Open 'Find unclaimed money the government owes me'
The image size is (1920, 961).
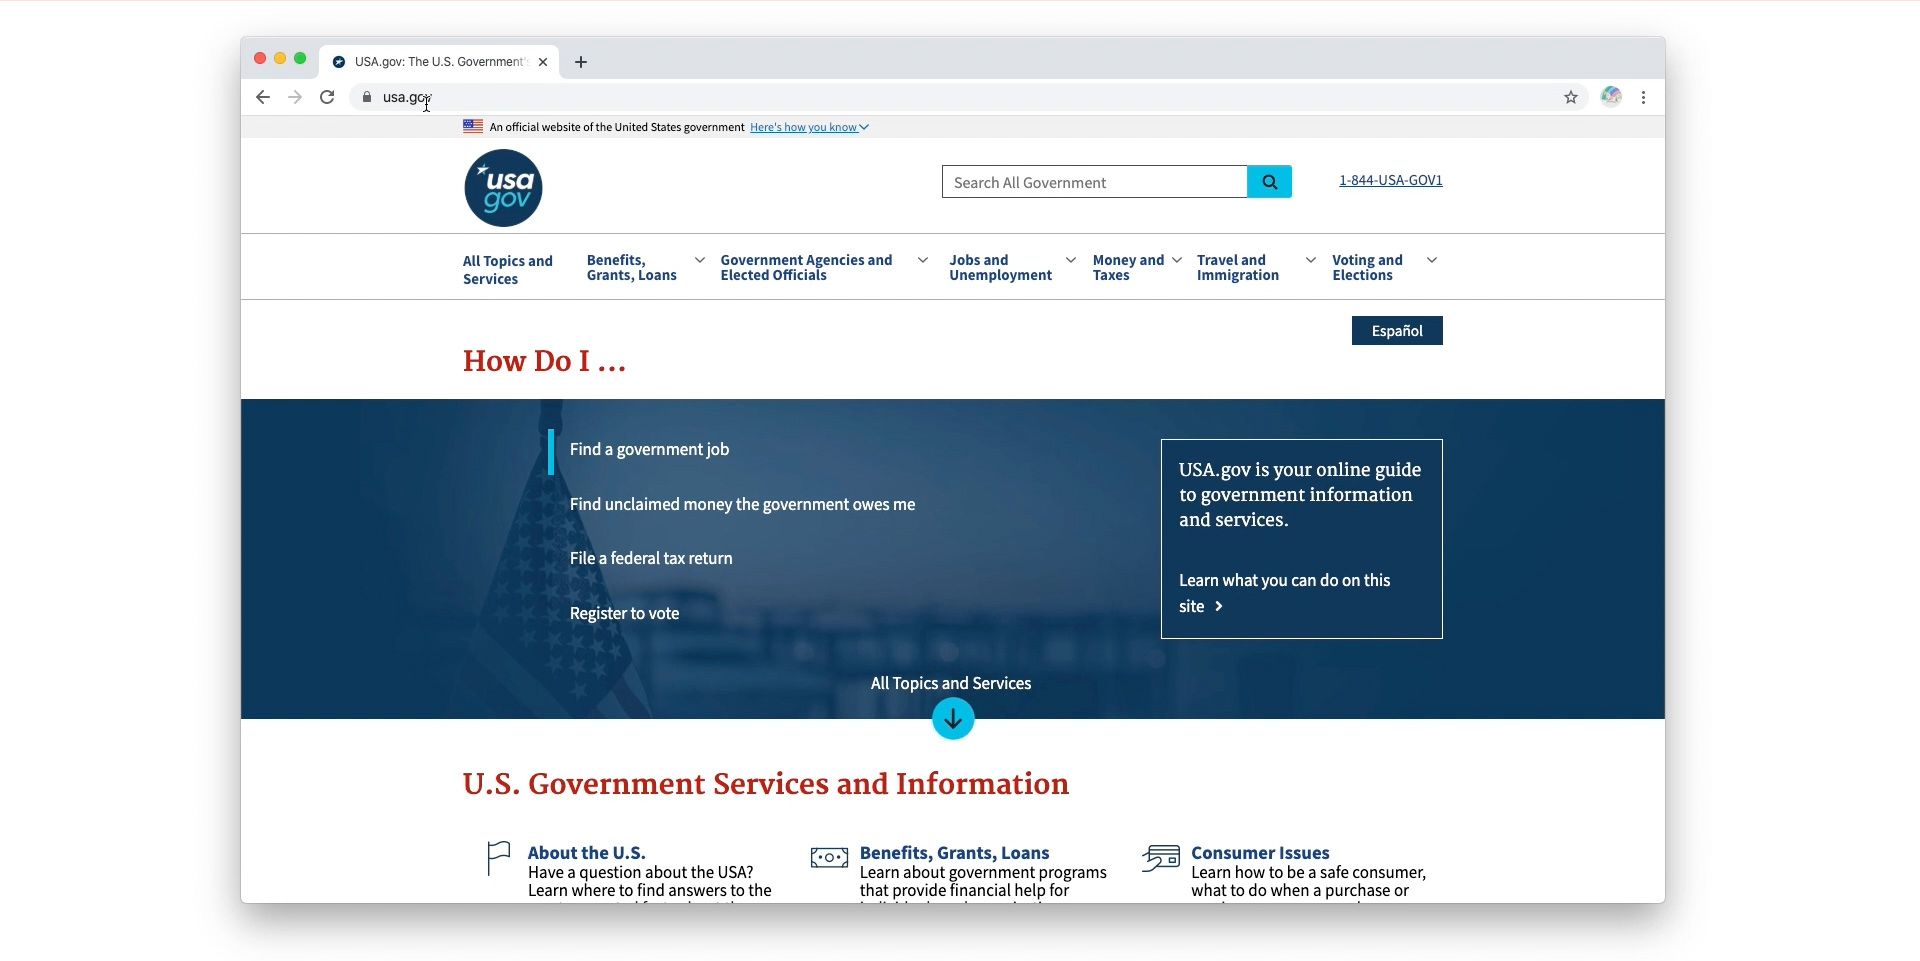pyautogui.click(x=743, y=505)
